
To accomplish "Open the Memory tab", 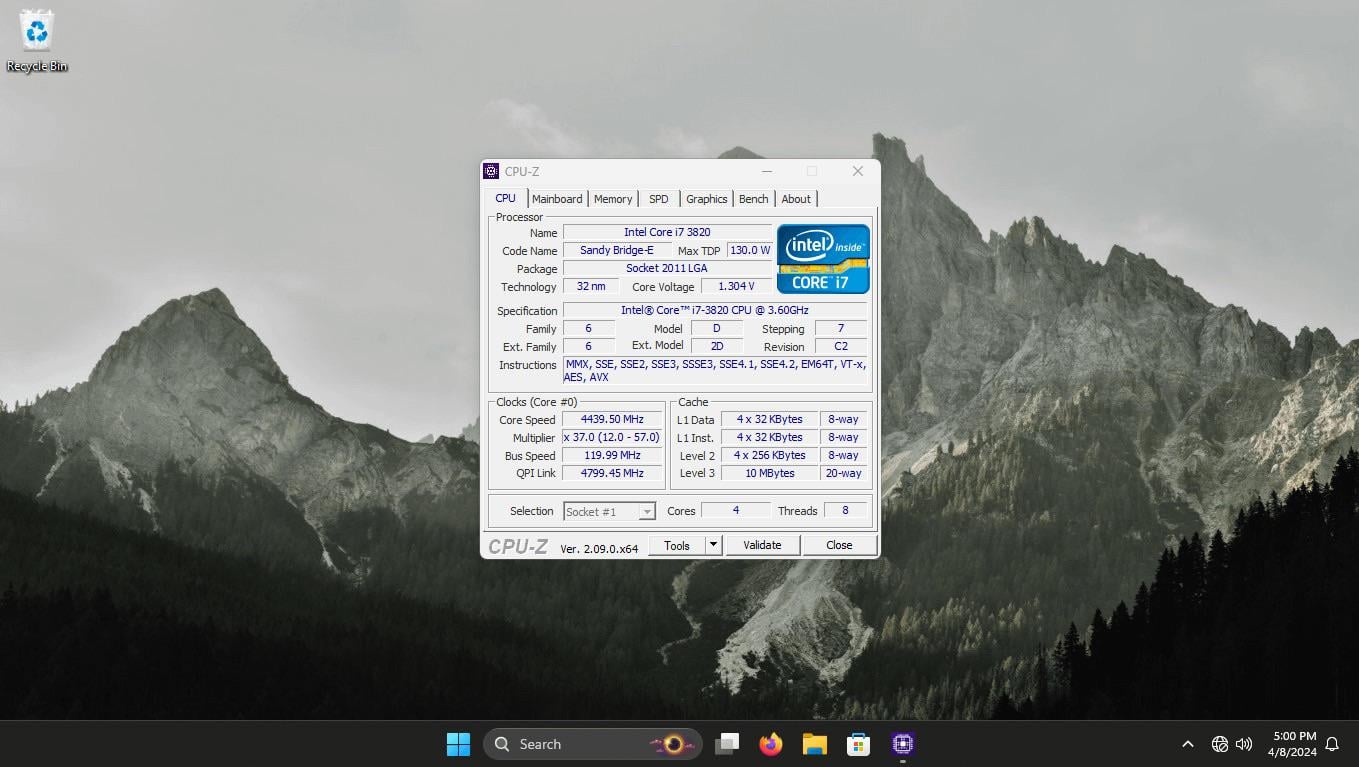I will [x=613, y=199].
